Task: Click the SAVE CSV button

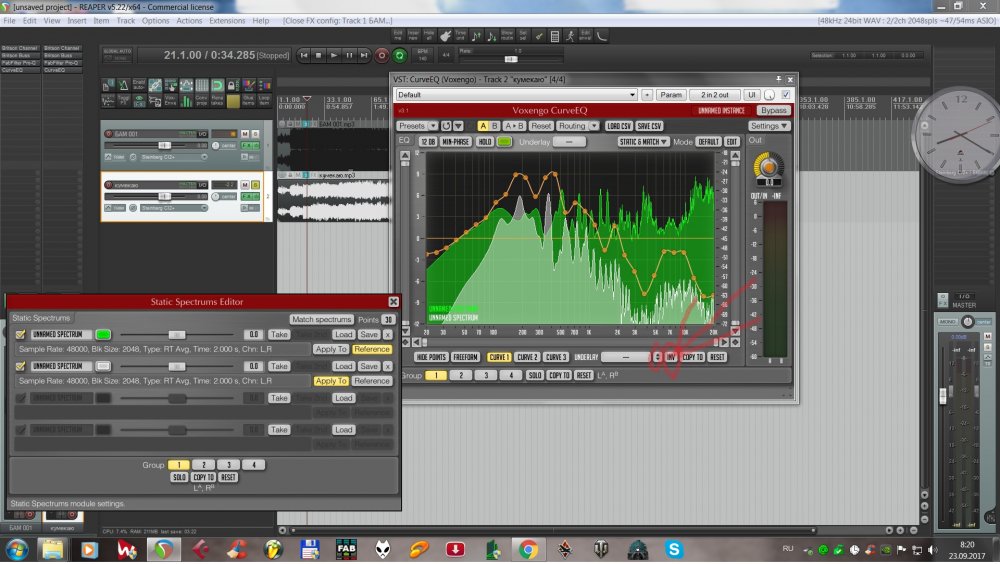Action: pos(649,126)
